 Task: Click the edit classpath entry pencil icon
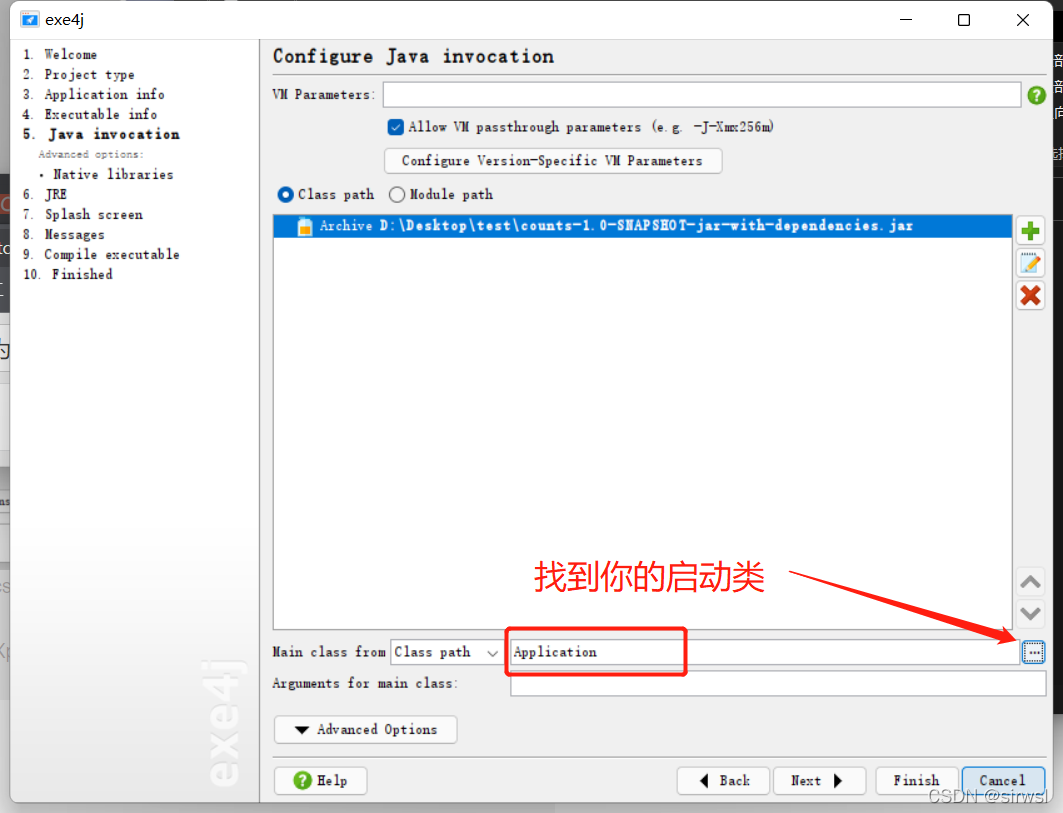1030,263
